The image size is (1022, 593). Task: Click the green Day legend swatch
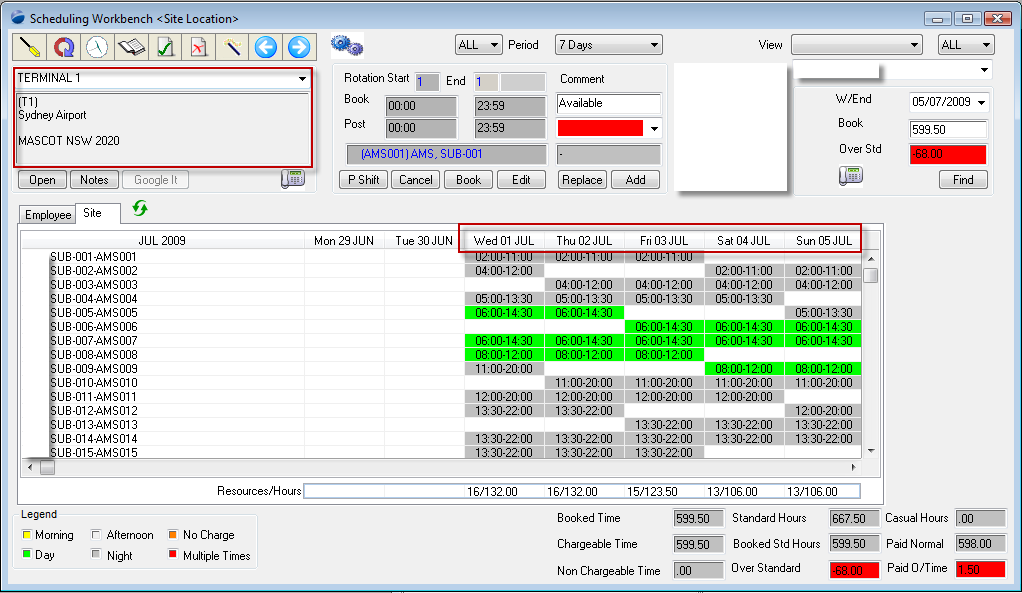point(27,554)
